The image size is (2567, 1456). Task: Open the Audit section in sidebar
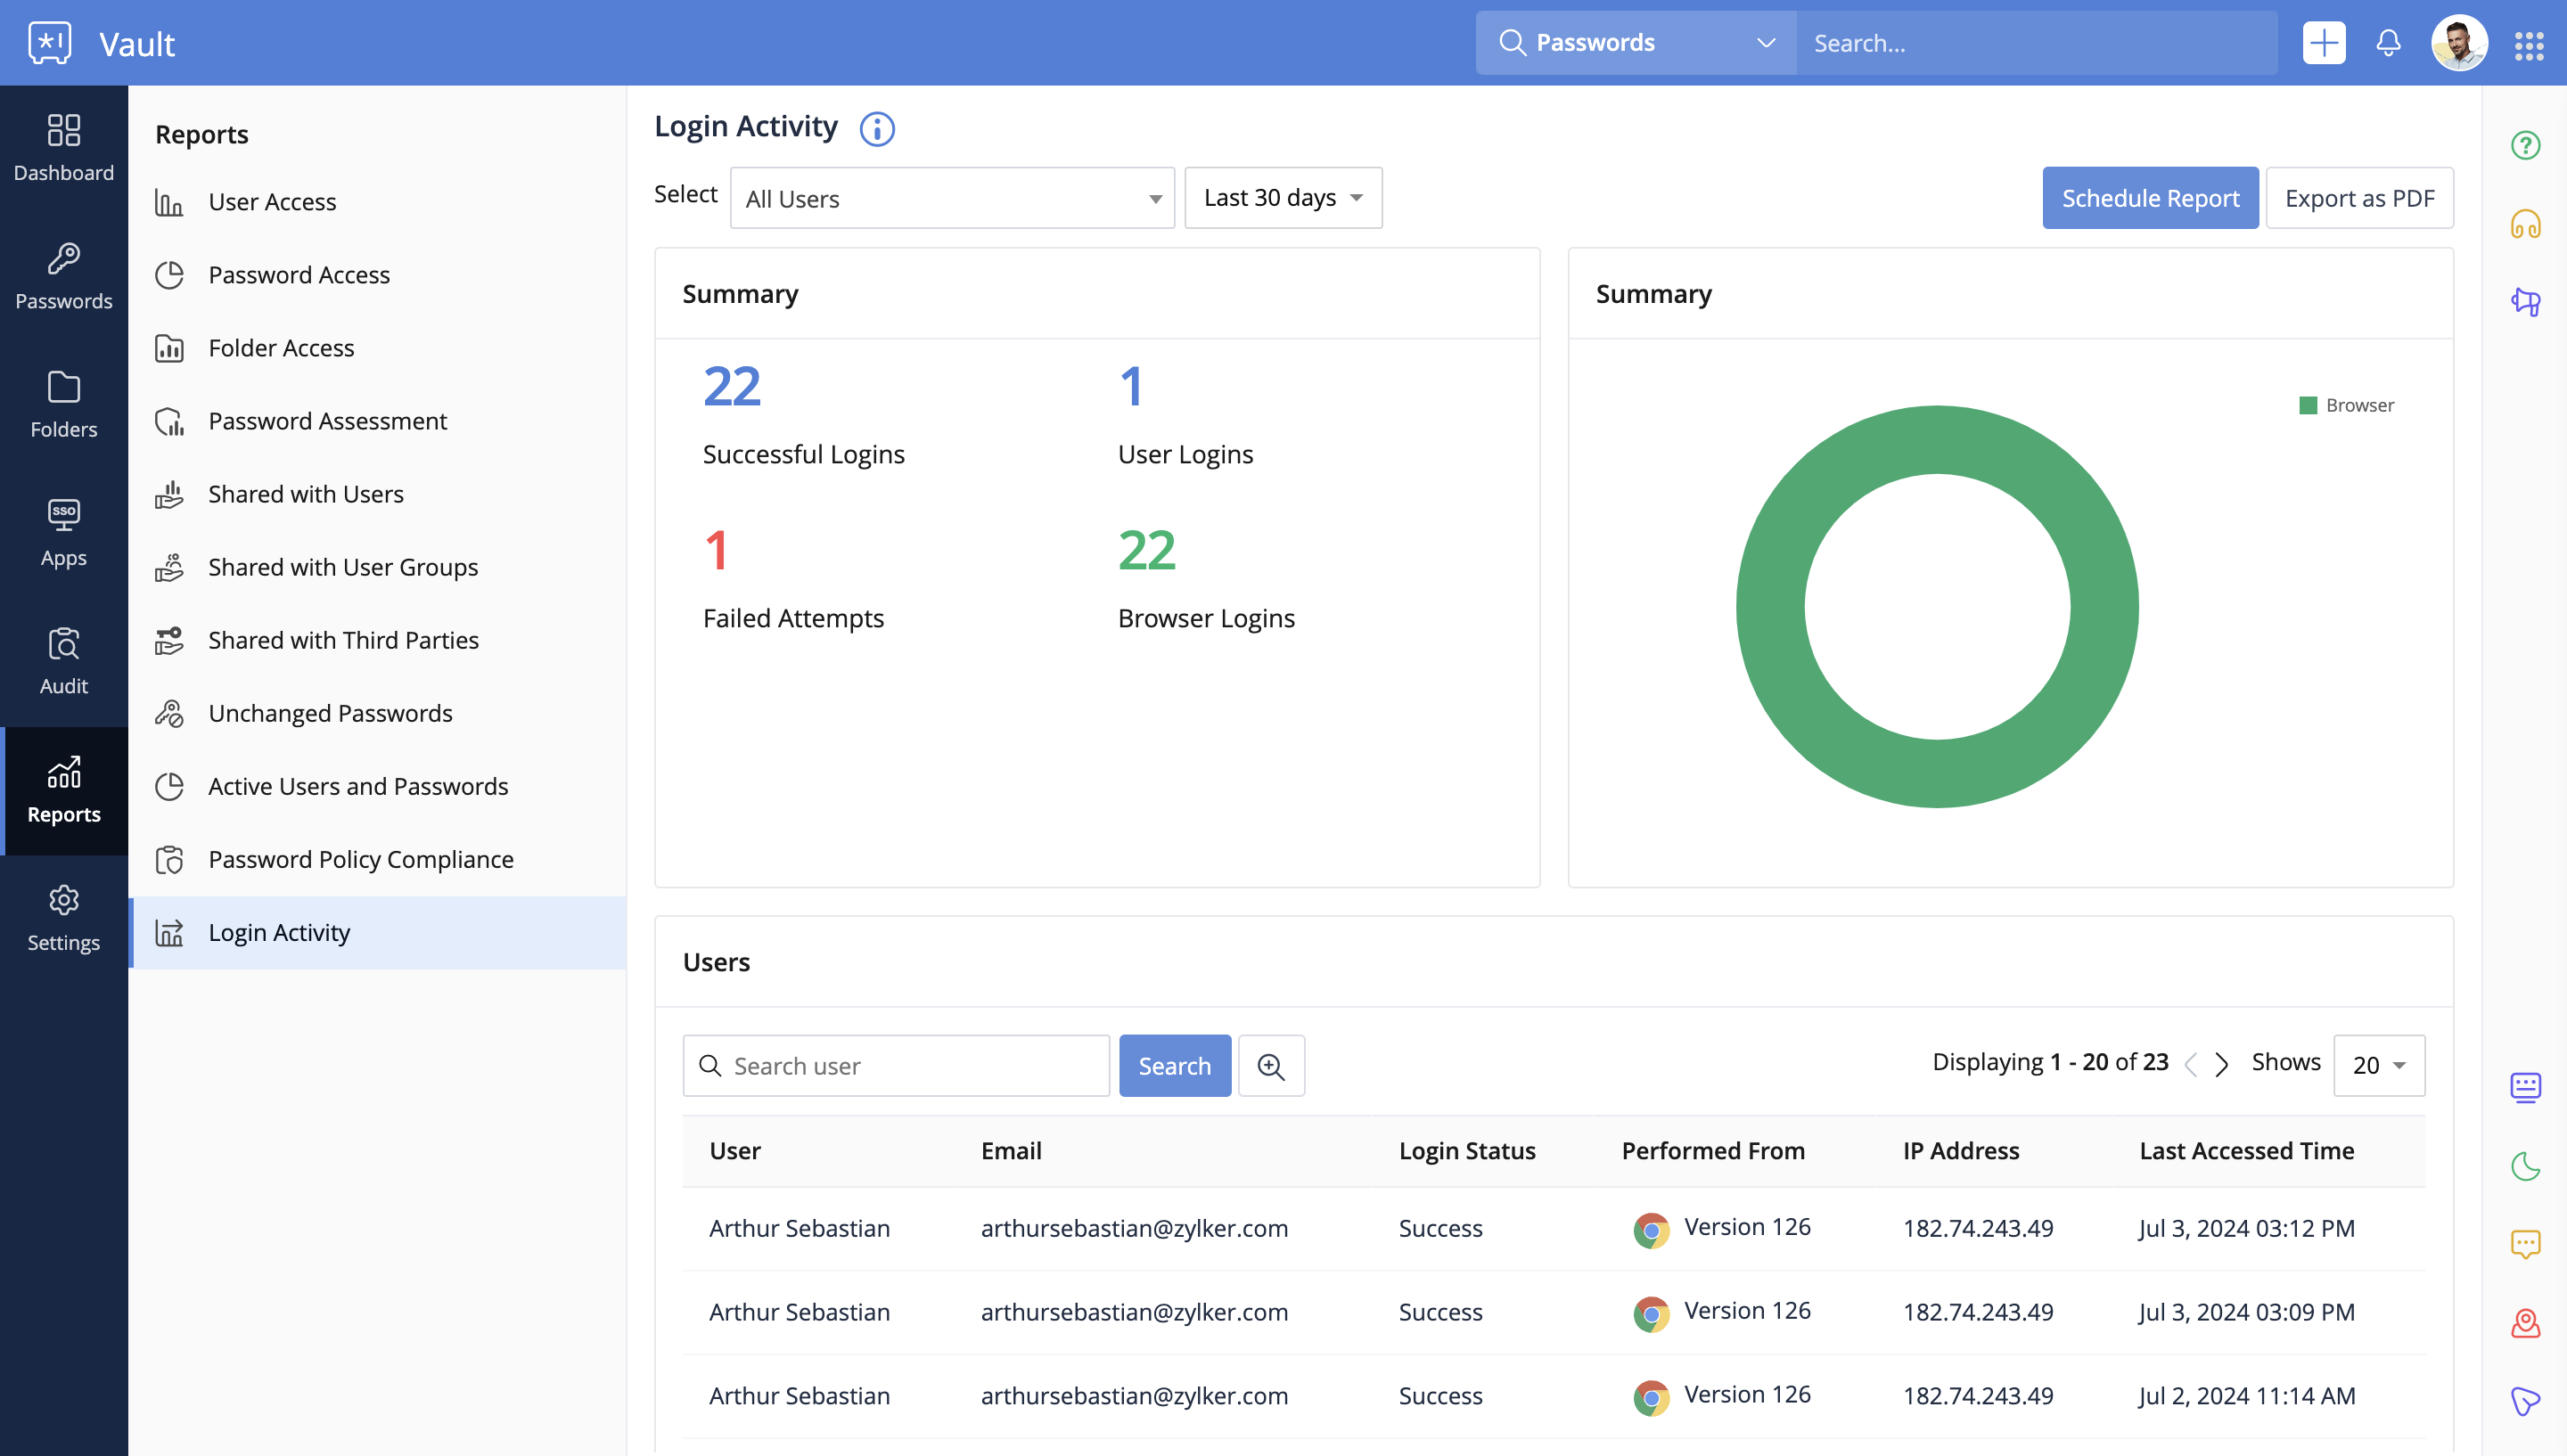(x=64, y=661)
